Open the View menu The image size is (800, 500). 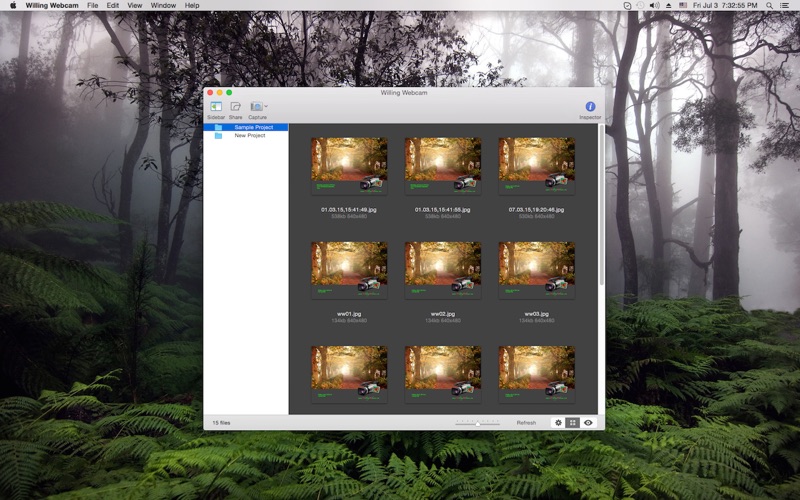[135, 5]
